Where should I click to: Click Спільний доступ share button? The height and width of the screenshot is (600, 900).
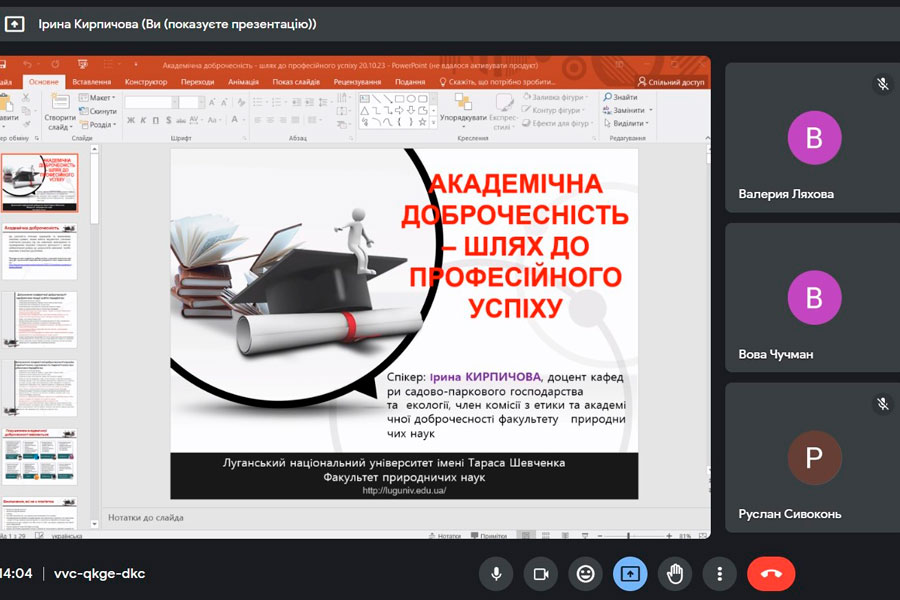[x=672, y=82]
